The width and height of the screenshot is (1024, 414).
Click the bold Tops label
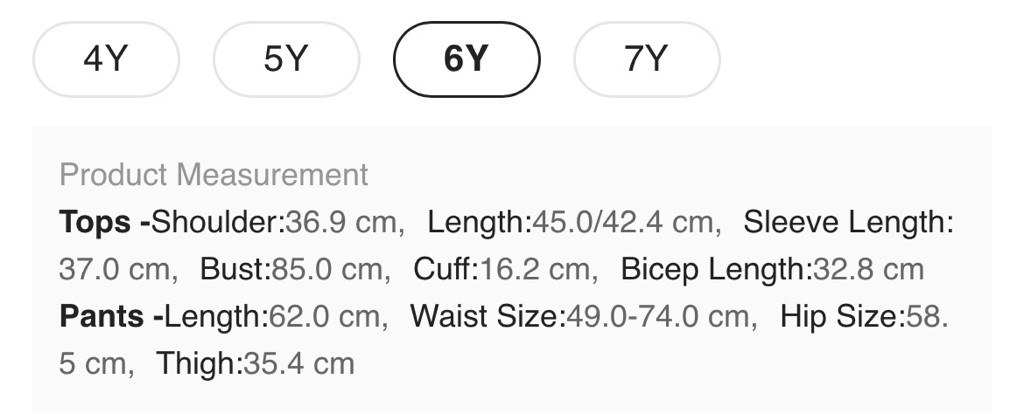96,222
